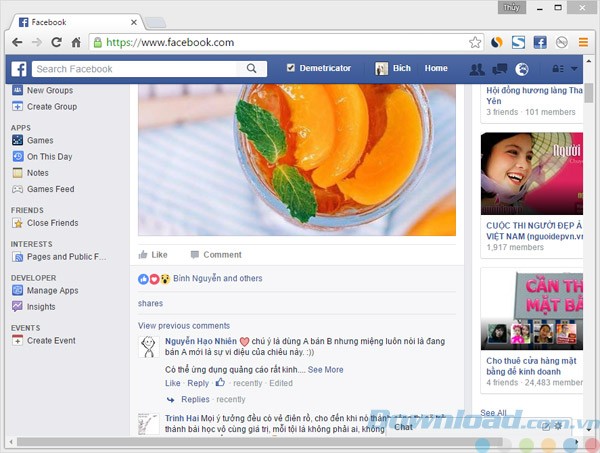Image resolution: width=600 pixels, height=453 pixels.
Task: Click the new message compose icon in Chat bar
Action: [x=546, y=427]
